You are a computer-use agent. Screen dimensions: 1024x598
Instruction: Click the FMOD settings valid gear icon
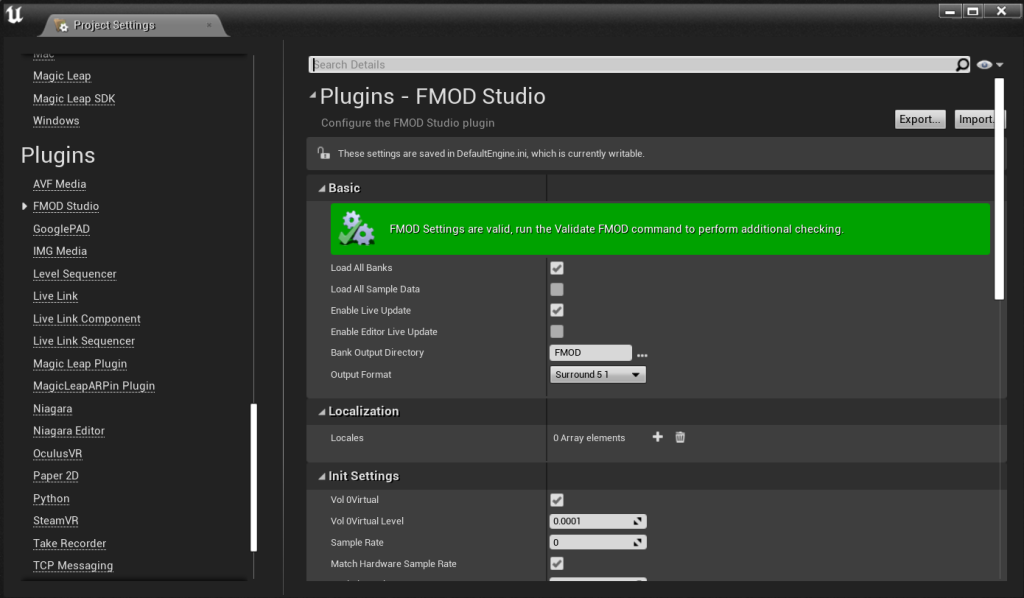[x=357, y=228]
